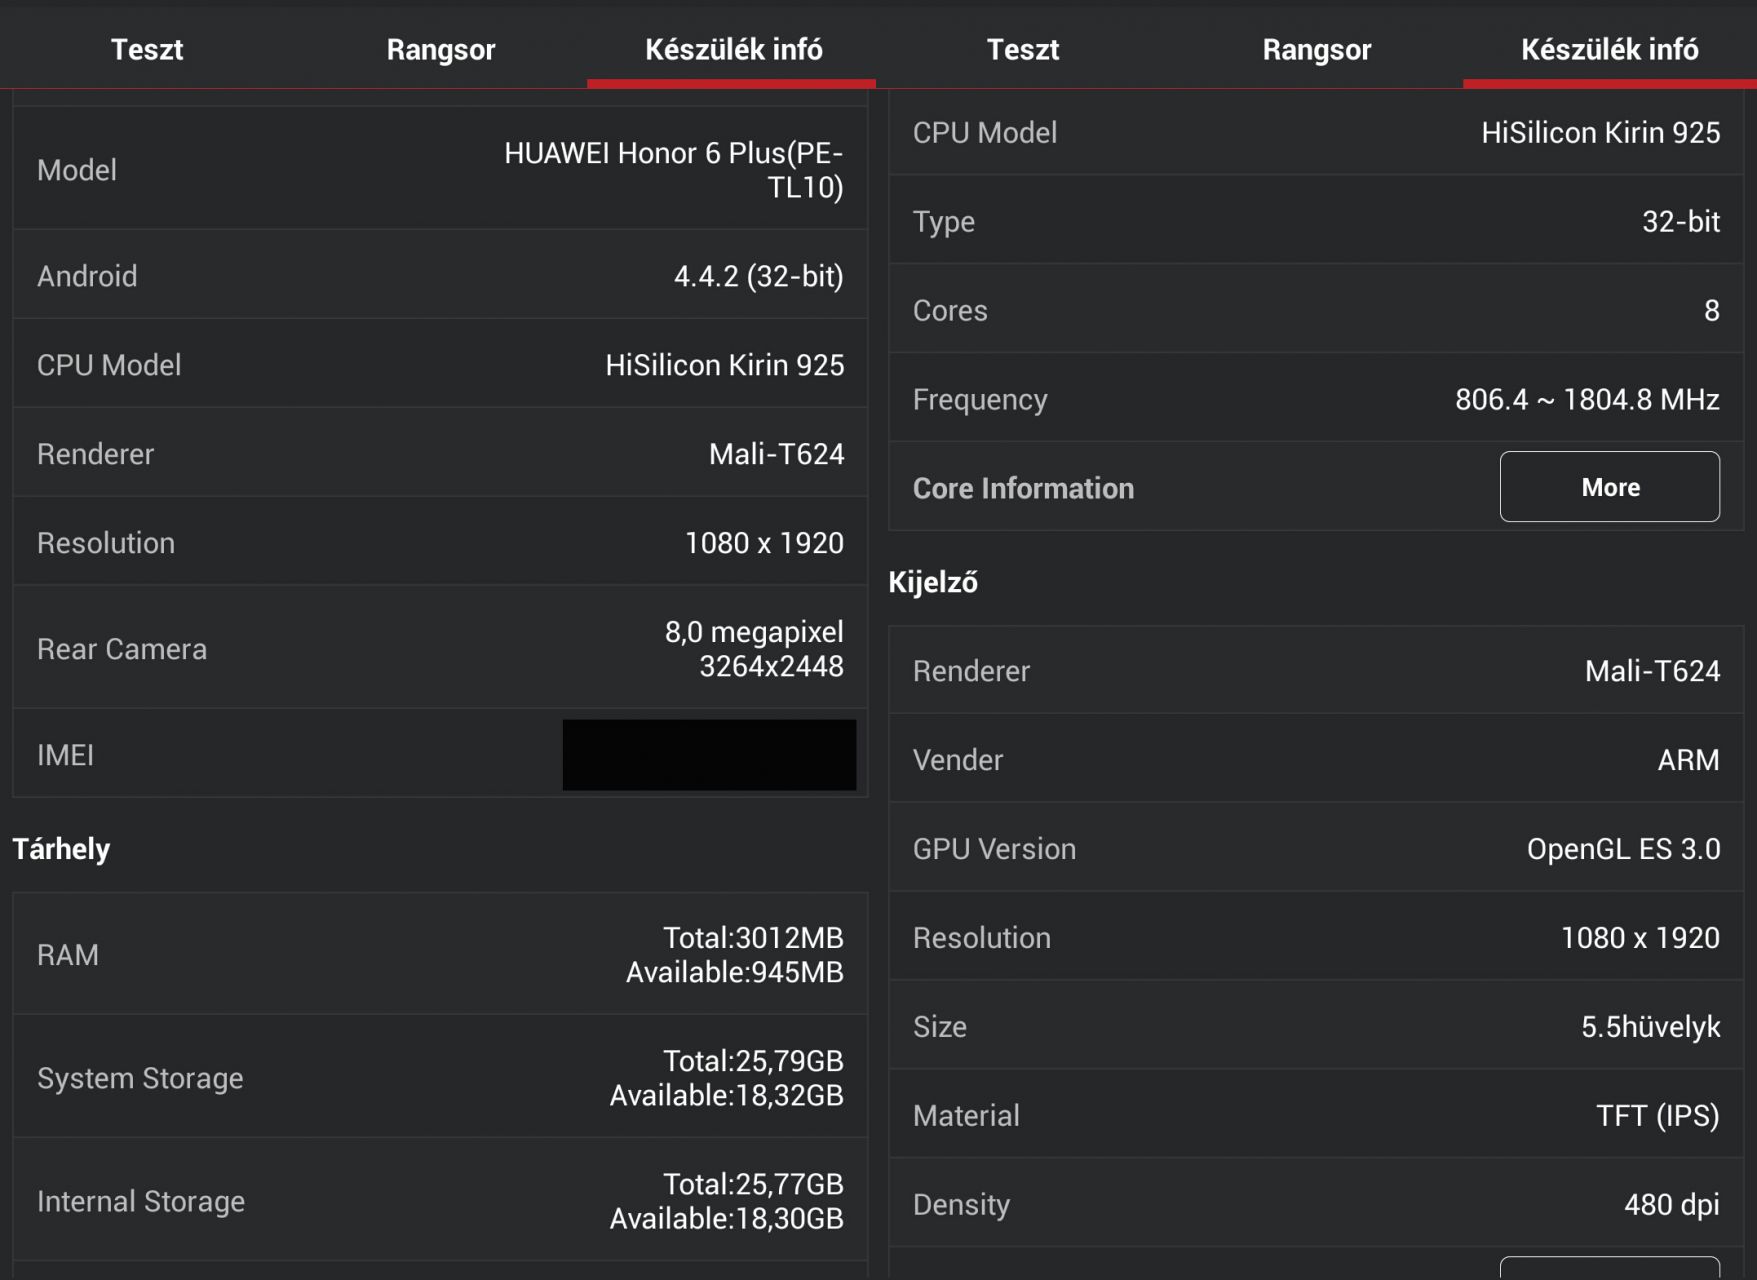Select Készülék infó tab in the right pane
This screenshot has height=1280, width=1757.
[1609, 49]
